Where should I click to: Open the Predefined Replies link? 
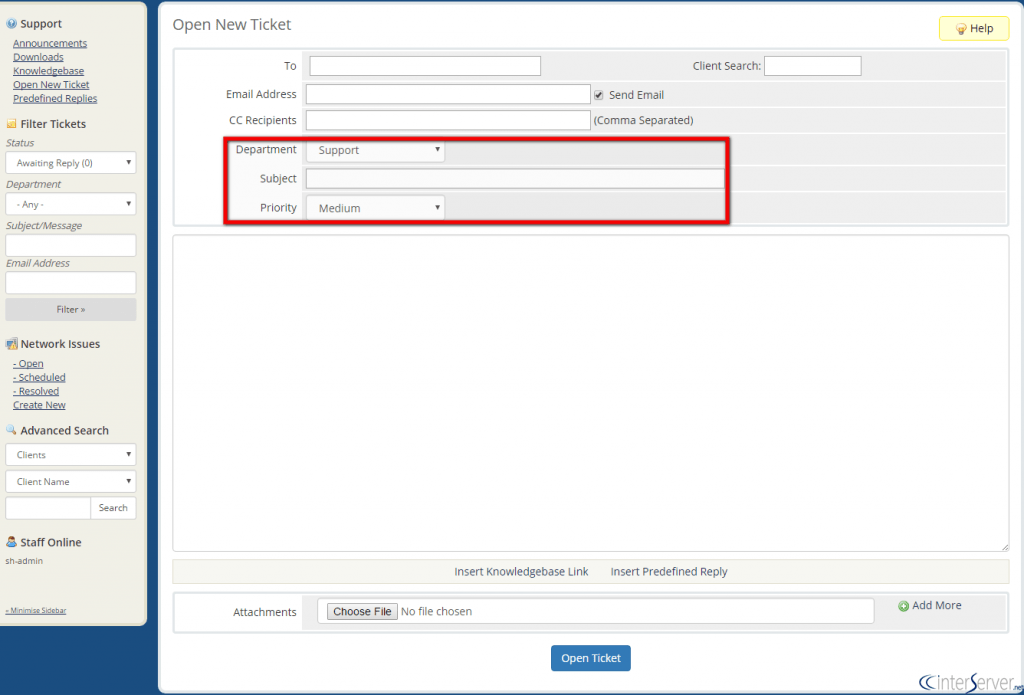coord(55,98)
